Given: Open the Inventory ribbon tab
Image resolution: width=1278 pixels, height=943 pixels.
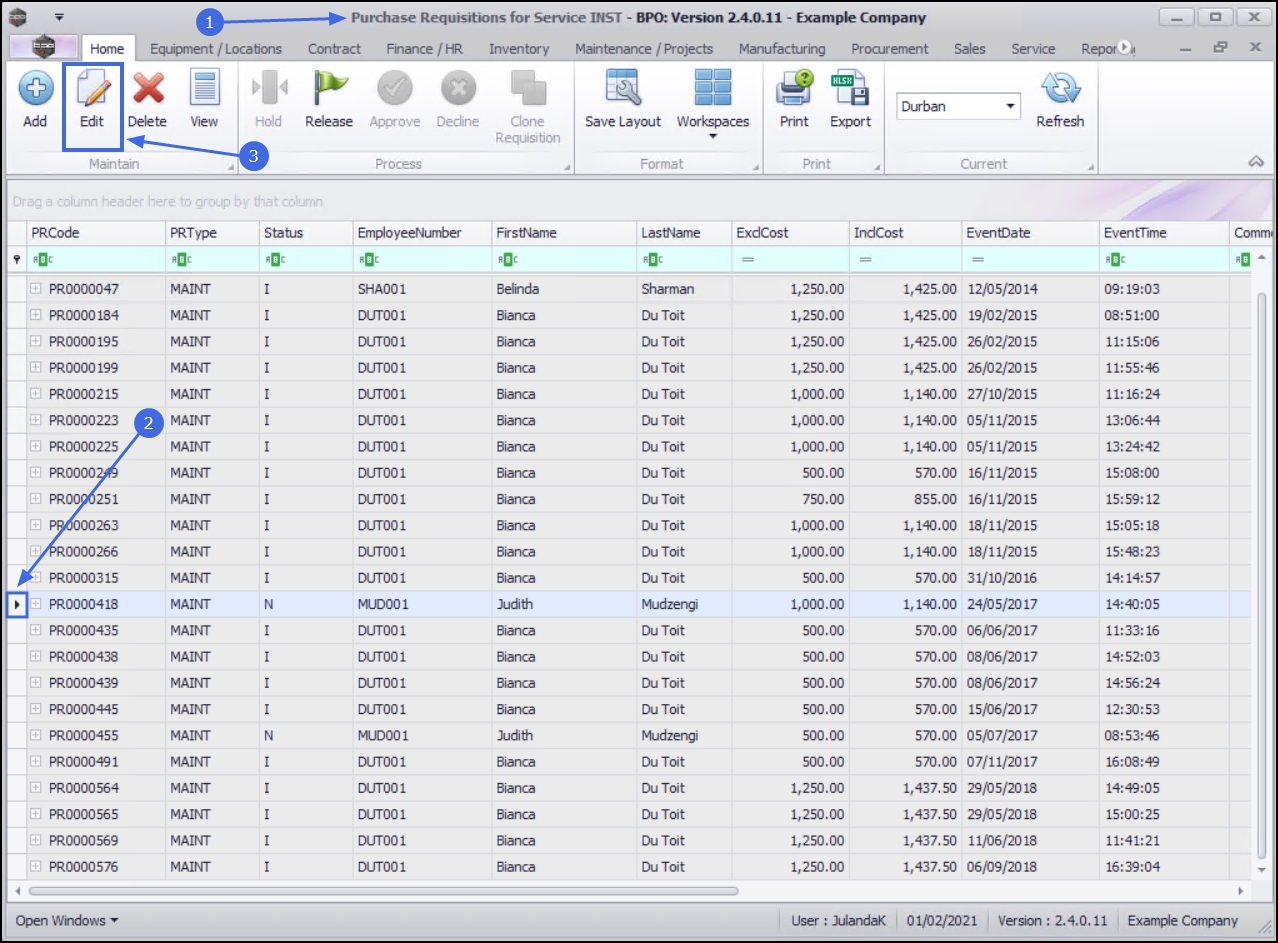Looking at the screenshot, I should pyautogui.click(x=518, y=48).
